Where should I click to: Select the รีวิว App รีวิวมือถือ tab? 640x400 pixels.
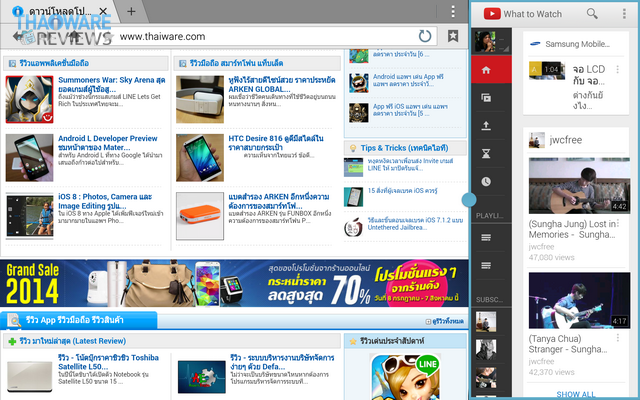pyautogui.click(x=78, y=320)
